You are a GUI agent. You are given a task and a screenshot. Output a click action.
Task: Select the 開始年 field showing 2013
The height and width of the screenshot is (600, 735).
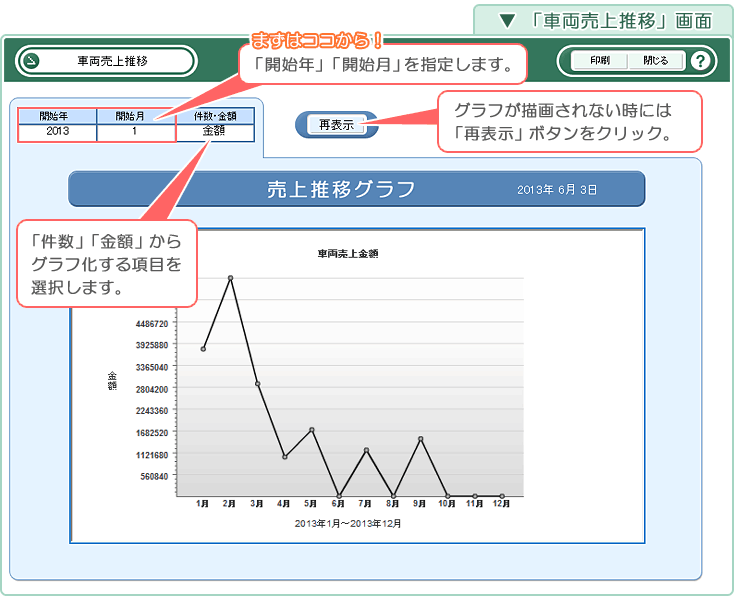[57, 132]
